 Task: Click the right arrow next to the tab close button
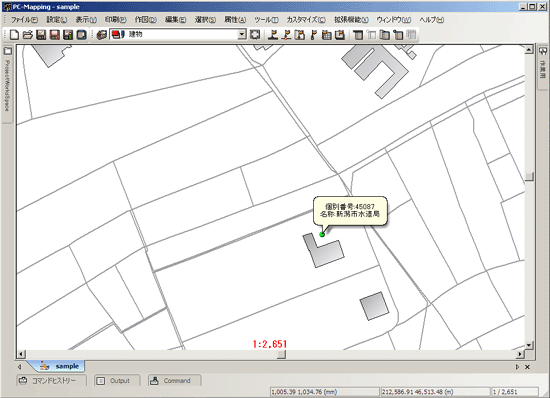[517, 367]
